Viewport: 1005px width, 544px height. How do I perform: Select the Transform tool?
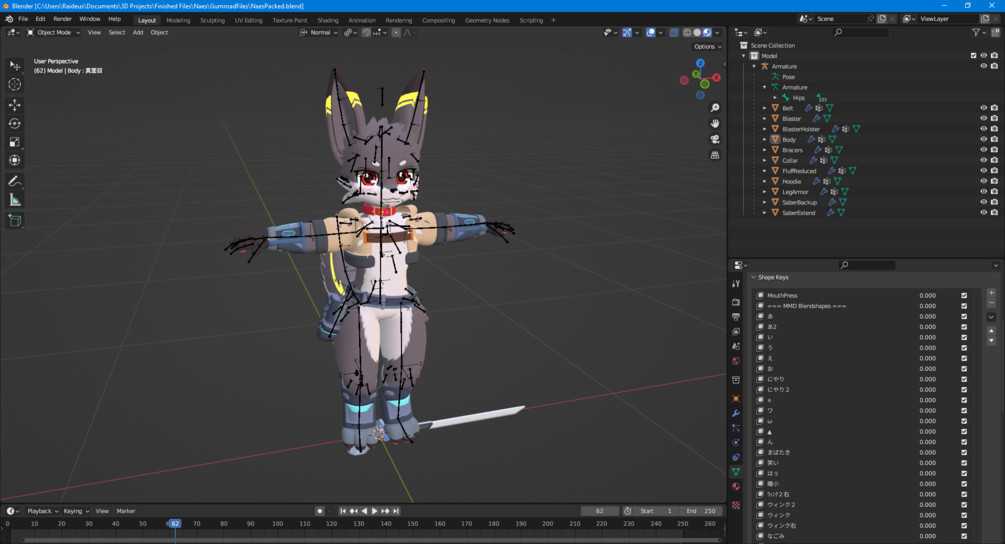14,160
